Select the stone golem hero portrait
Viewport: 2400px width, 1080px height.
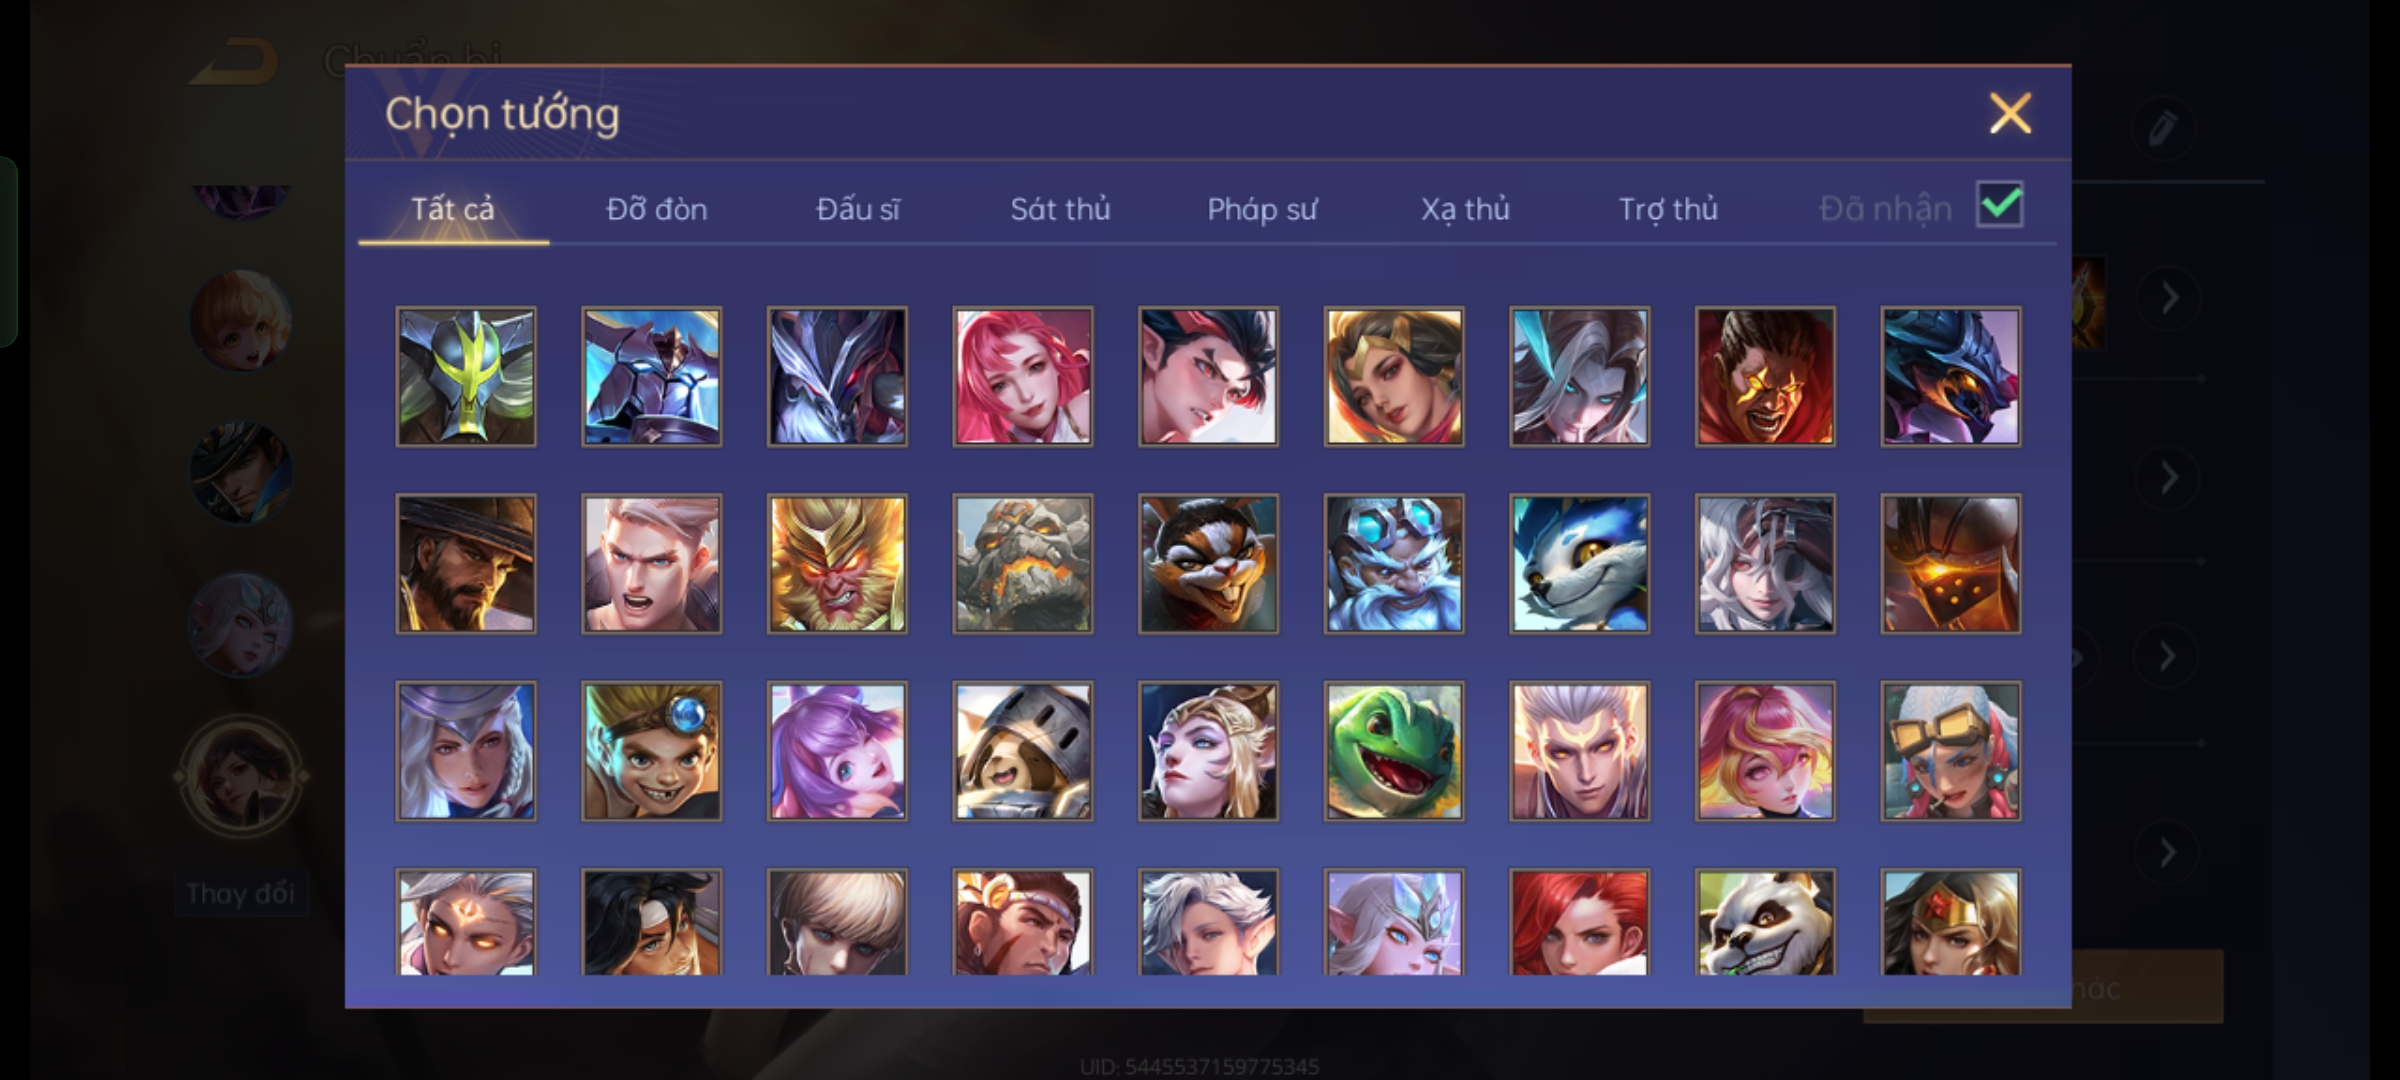coord(1023,564)
